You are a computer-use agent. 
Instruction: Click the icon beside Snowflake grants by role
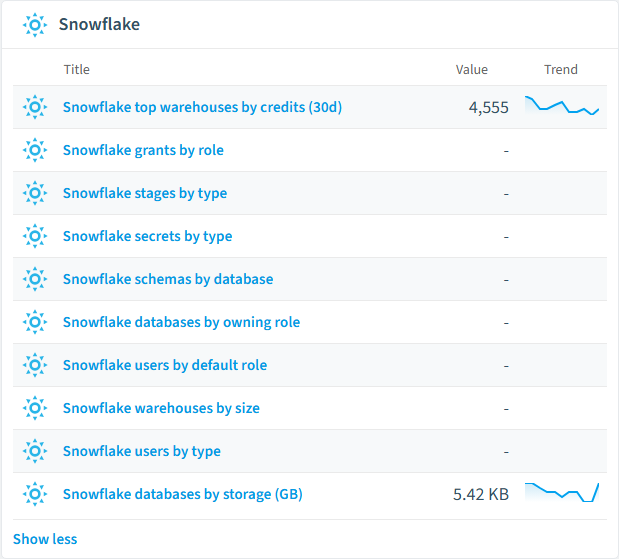click(35, 150)
